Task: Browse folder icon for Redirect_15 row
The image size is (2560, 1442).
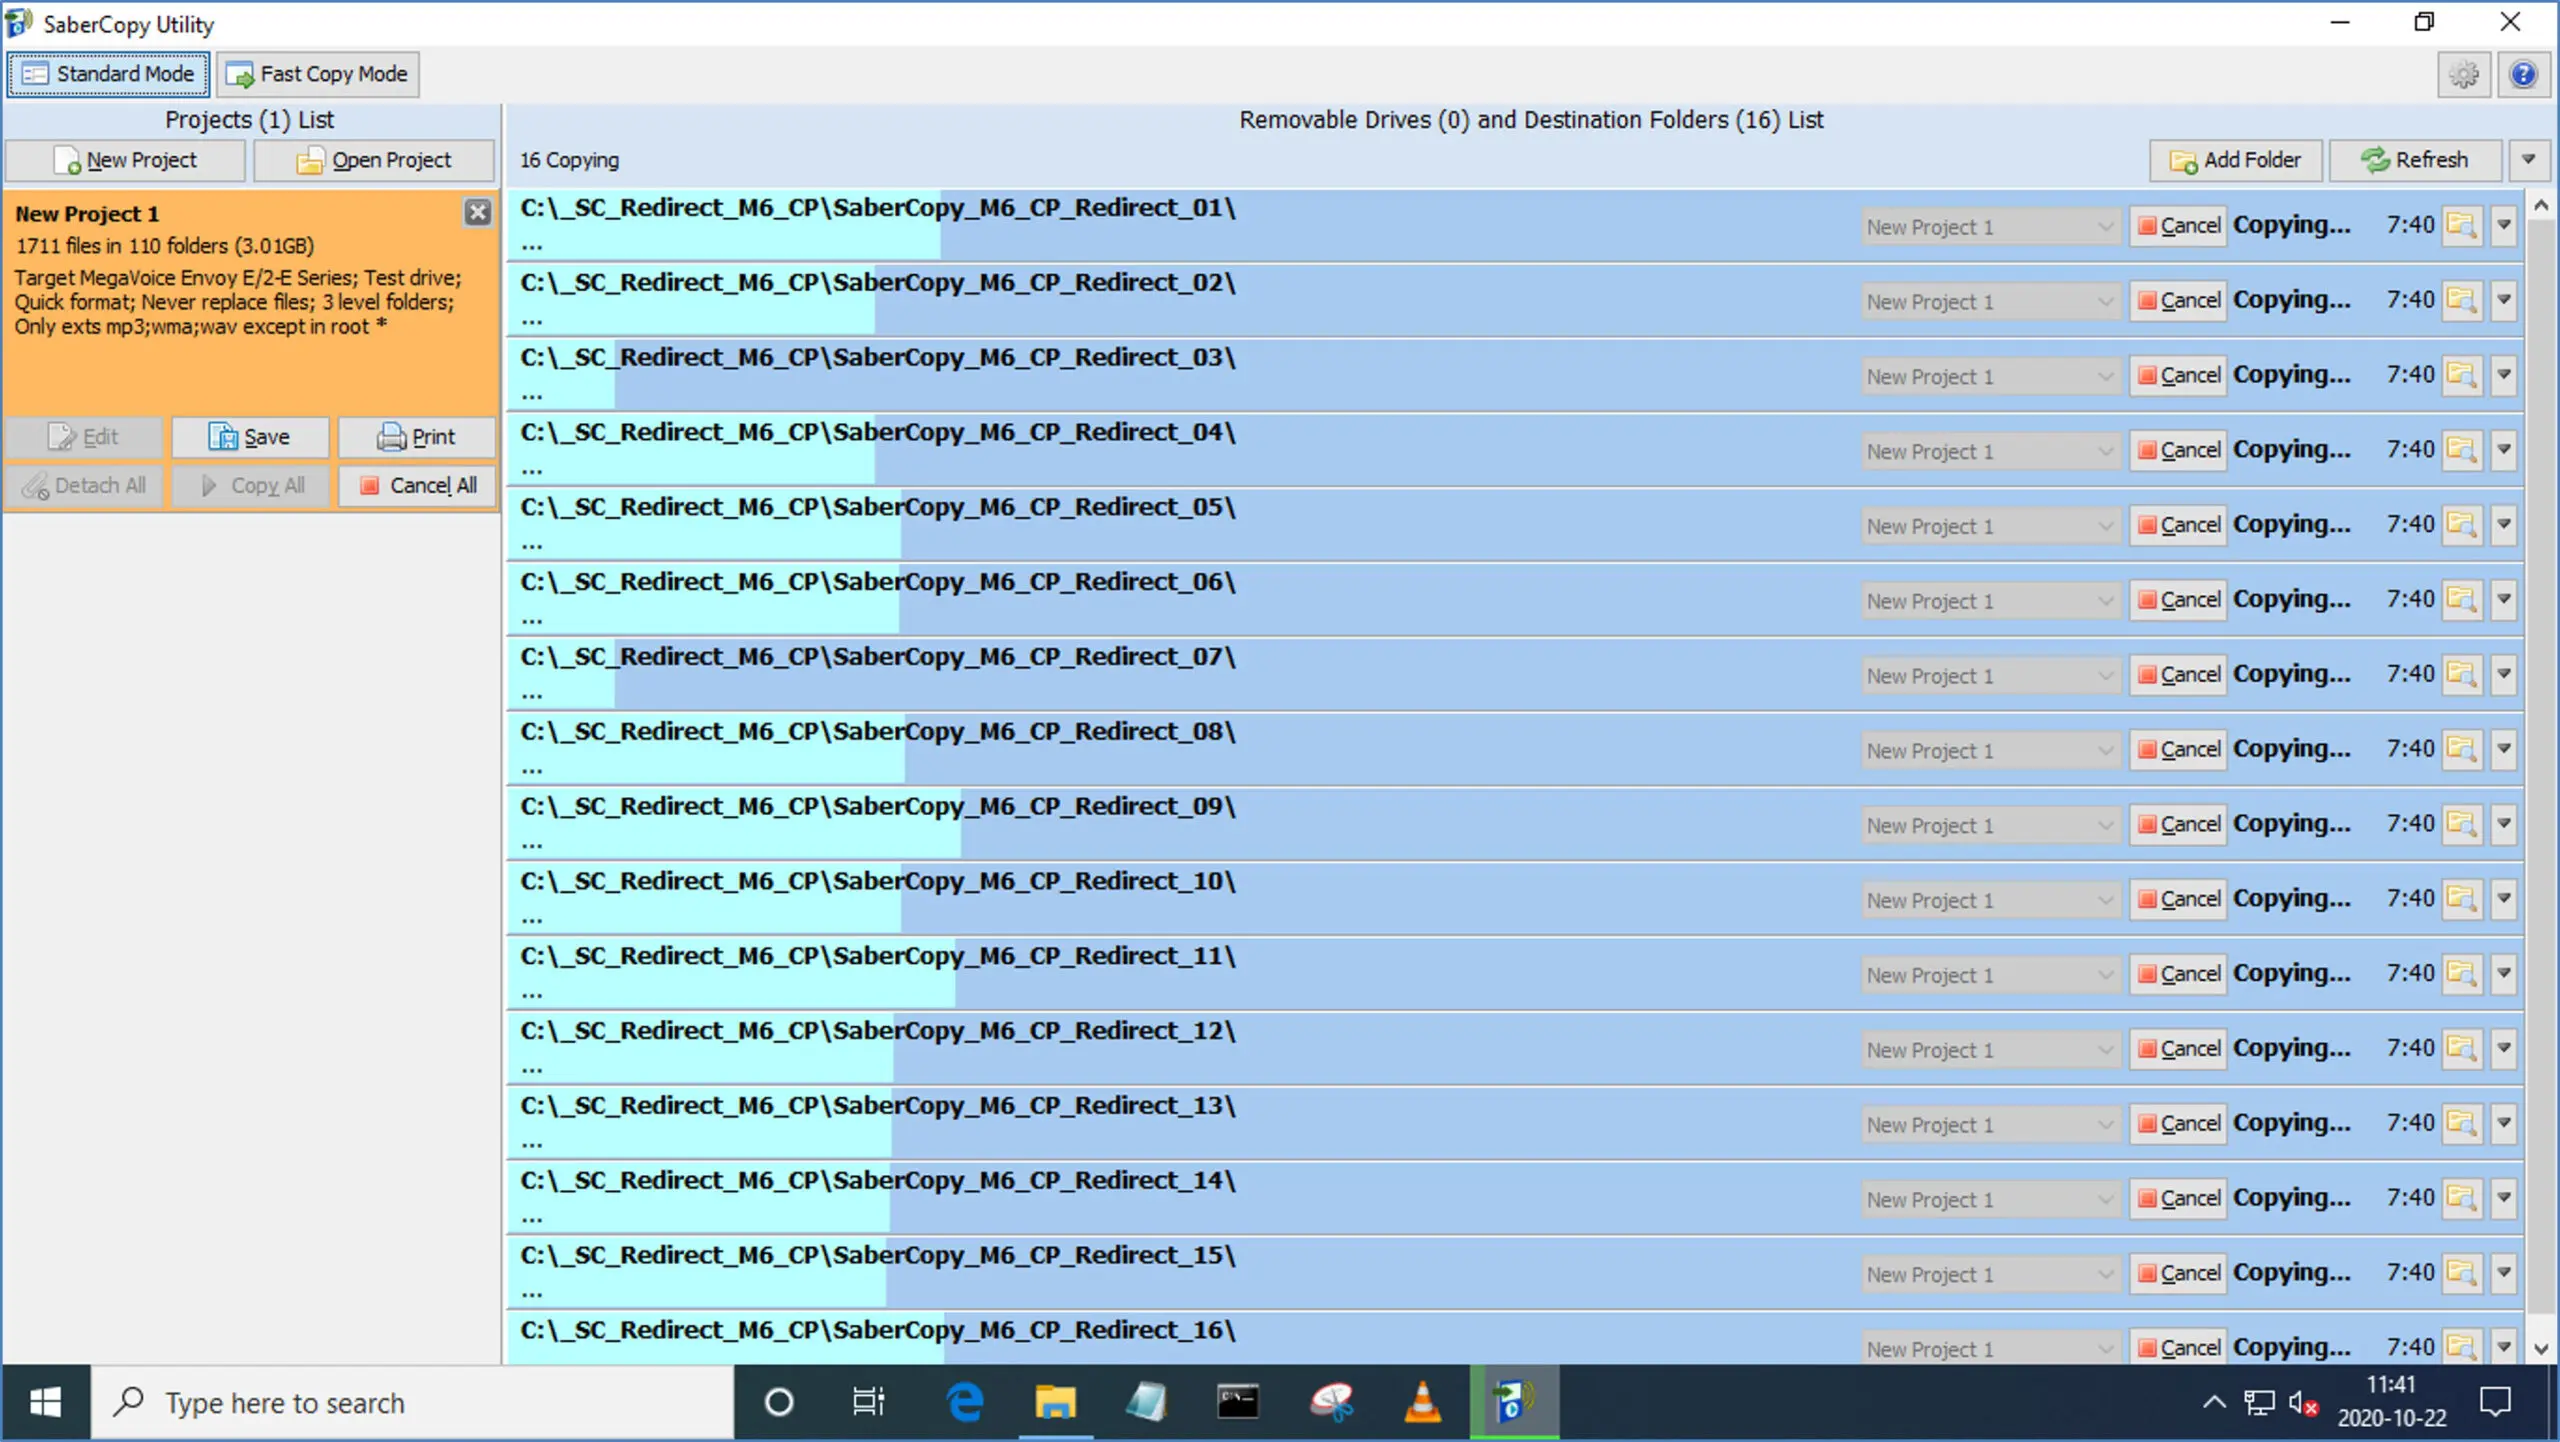Action: (2463, 1273)
